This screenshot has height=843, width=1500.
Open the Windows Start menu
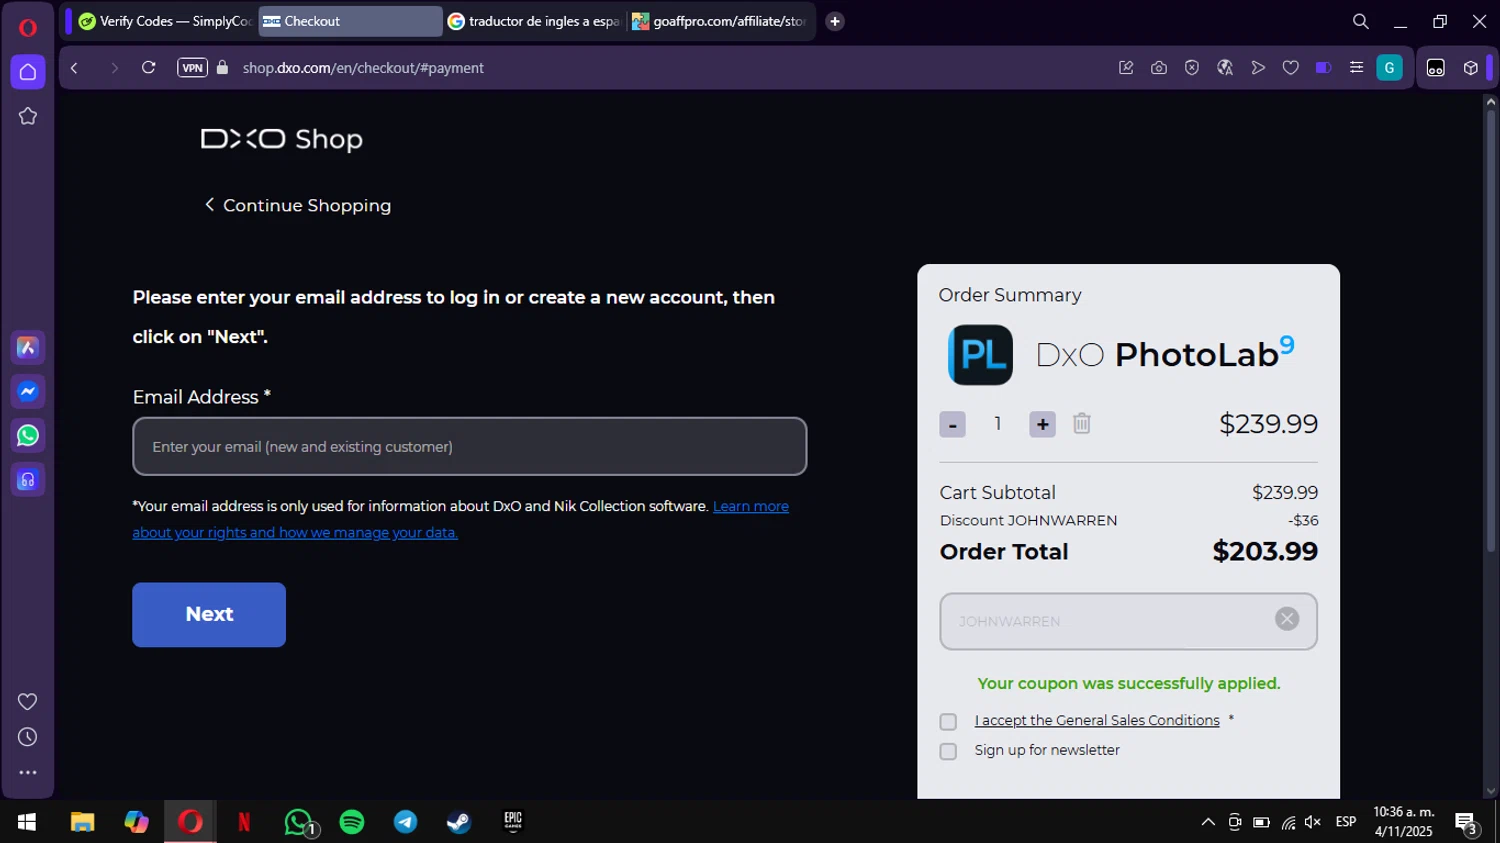tap(27, 822)
